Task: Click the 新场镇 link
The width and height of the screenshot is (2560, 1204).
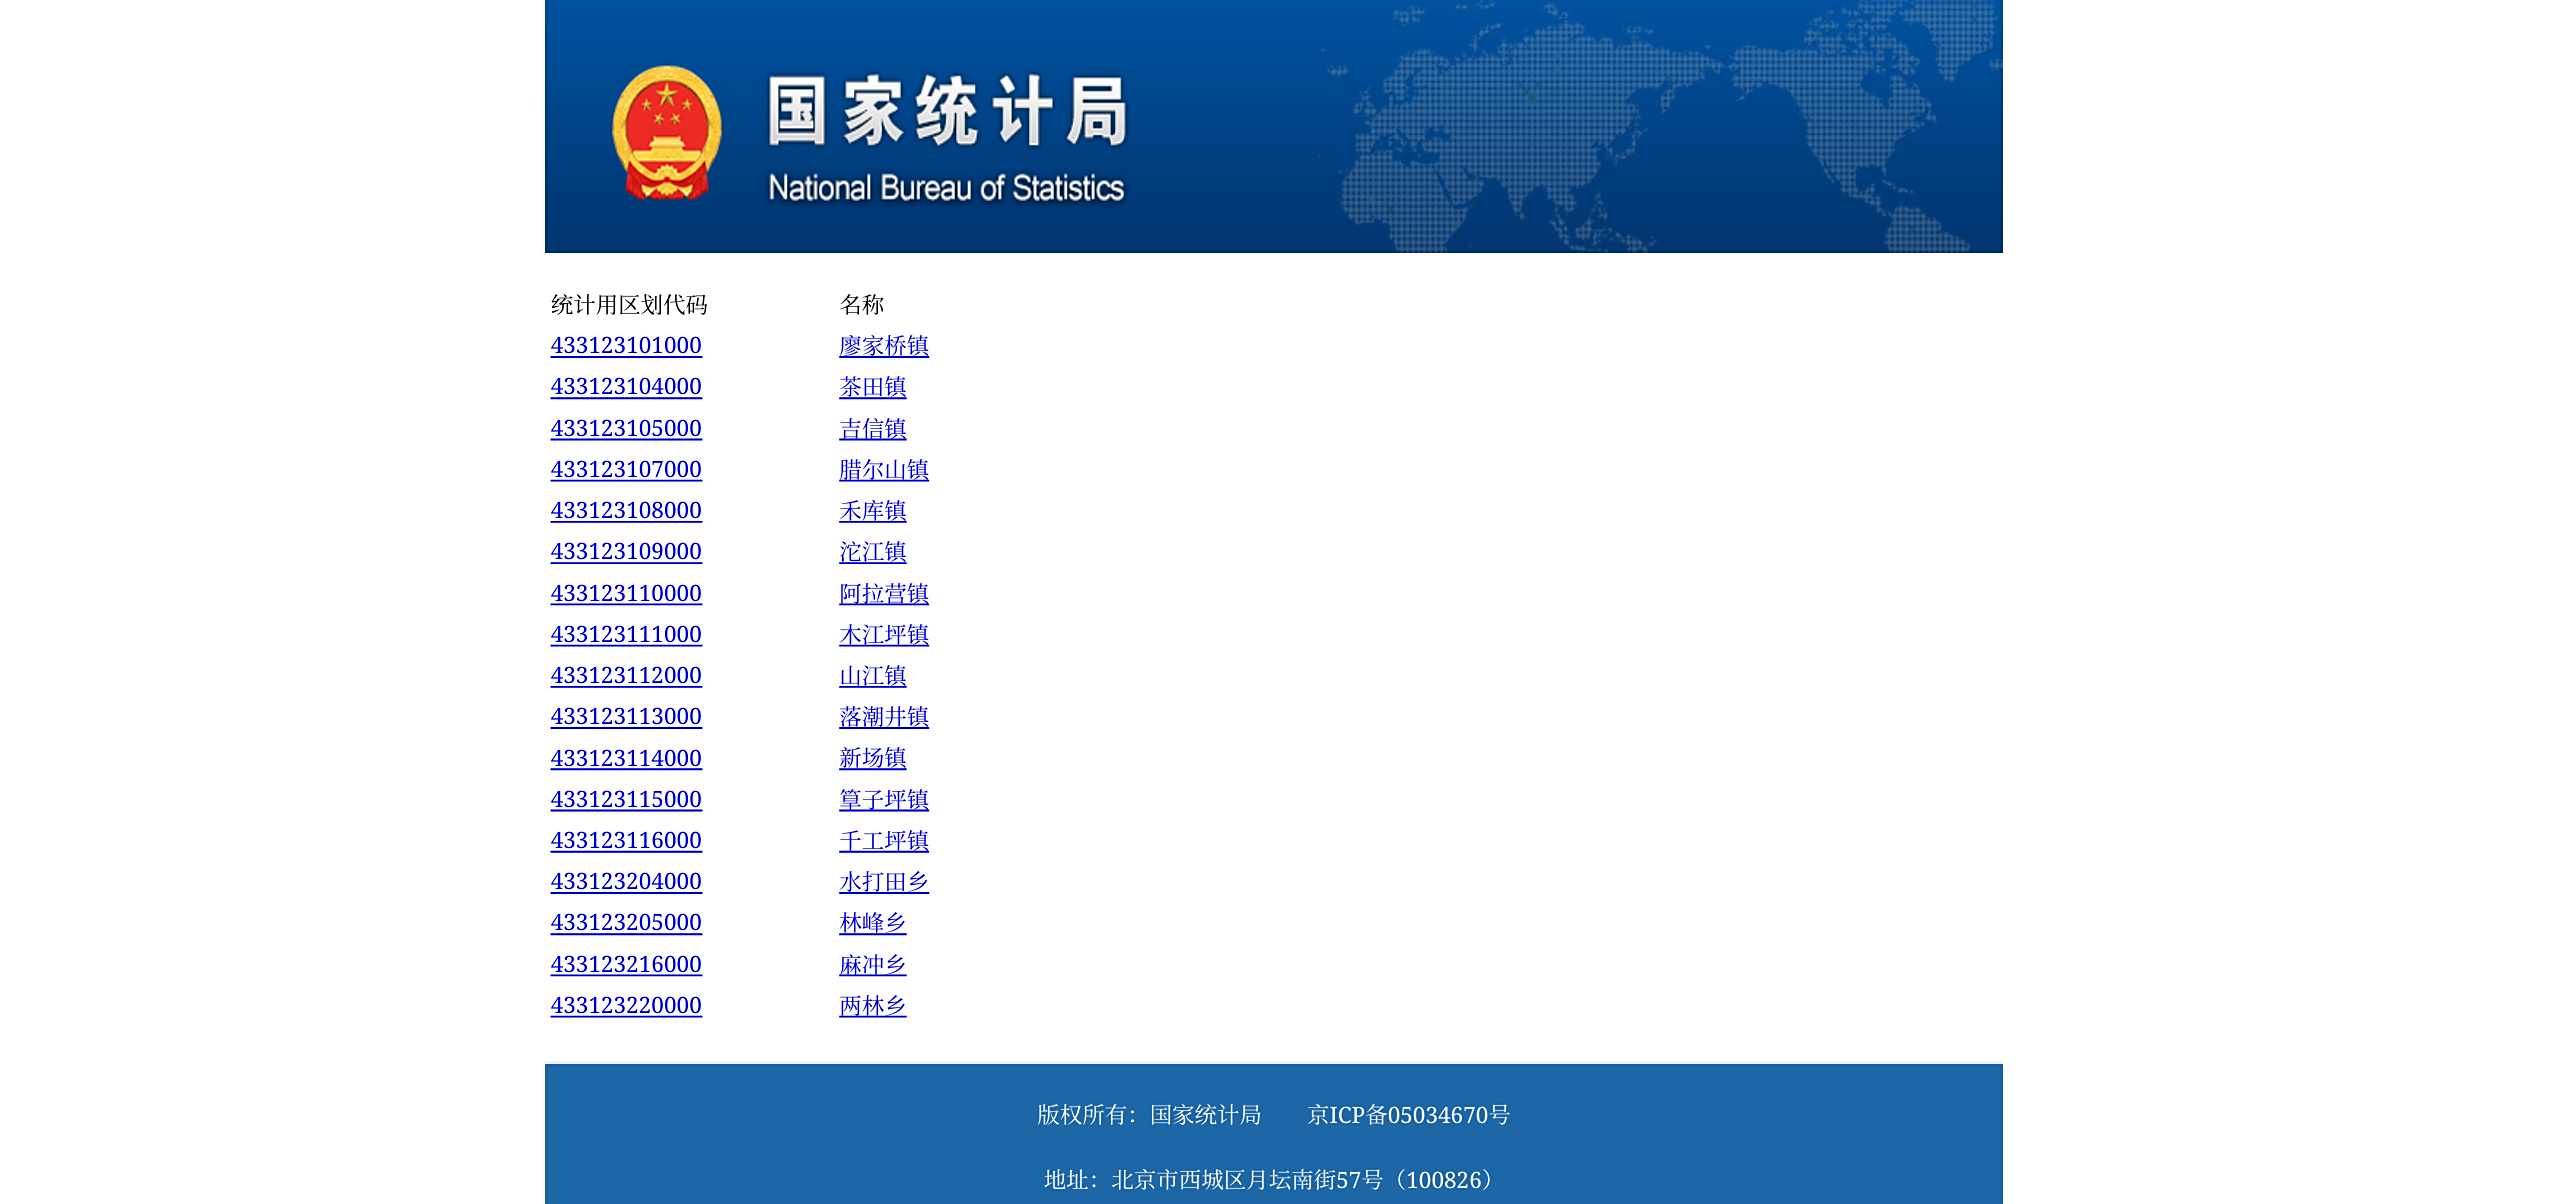Action: tap(872, 759)
